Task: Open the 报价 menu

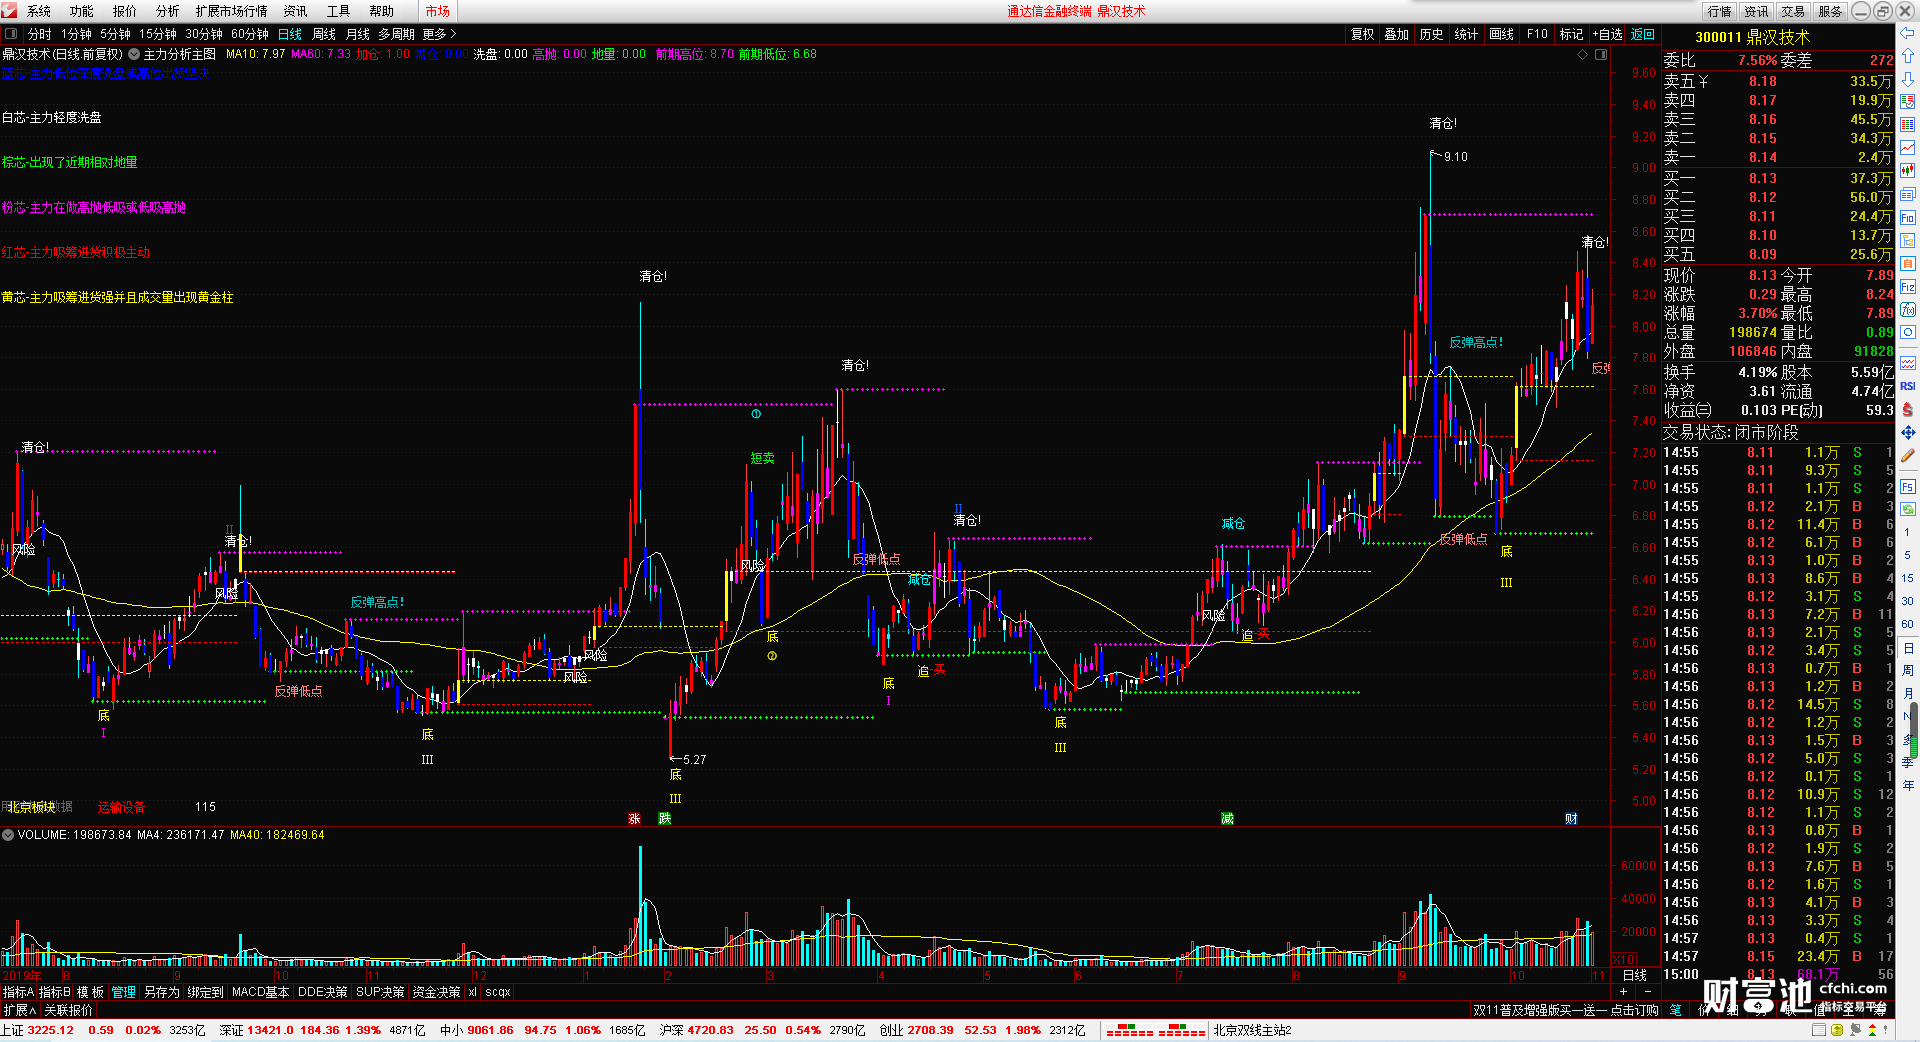Action: tap(124, 11)
